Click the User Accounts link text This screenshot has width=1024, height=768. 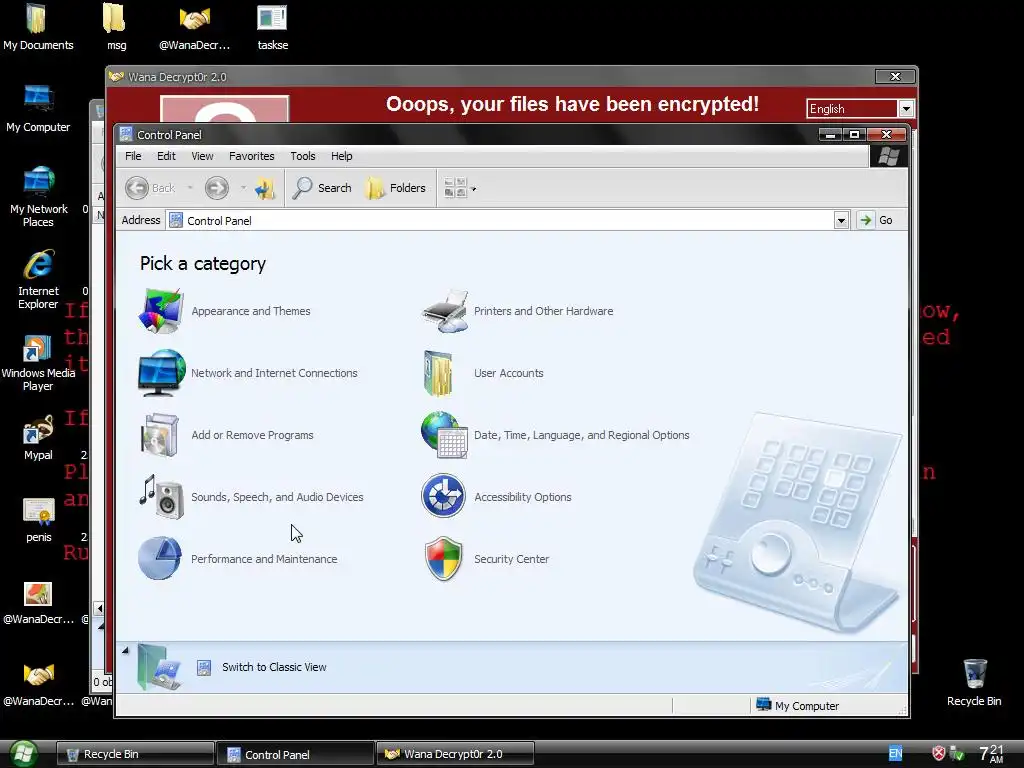tap(509, 373)
